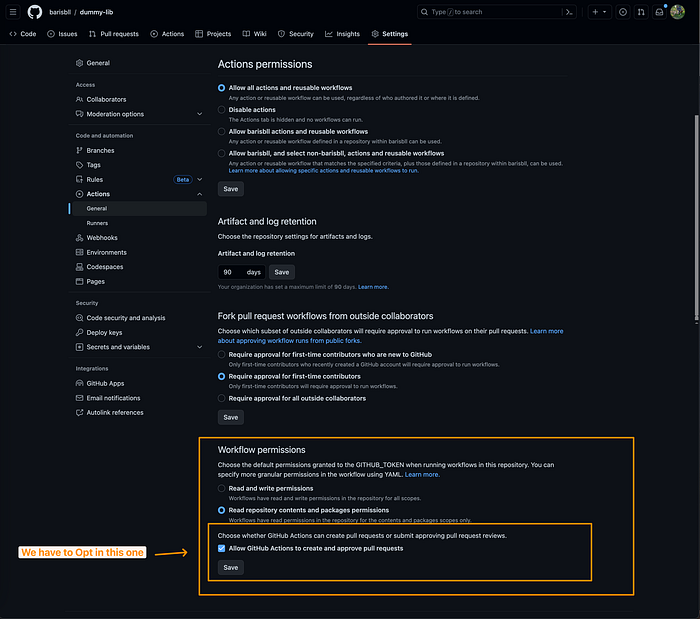Click the retention days input field
Image resolution: width=700 pixels, height=619 pixels.
tap(242, 272)
